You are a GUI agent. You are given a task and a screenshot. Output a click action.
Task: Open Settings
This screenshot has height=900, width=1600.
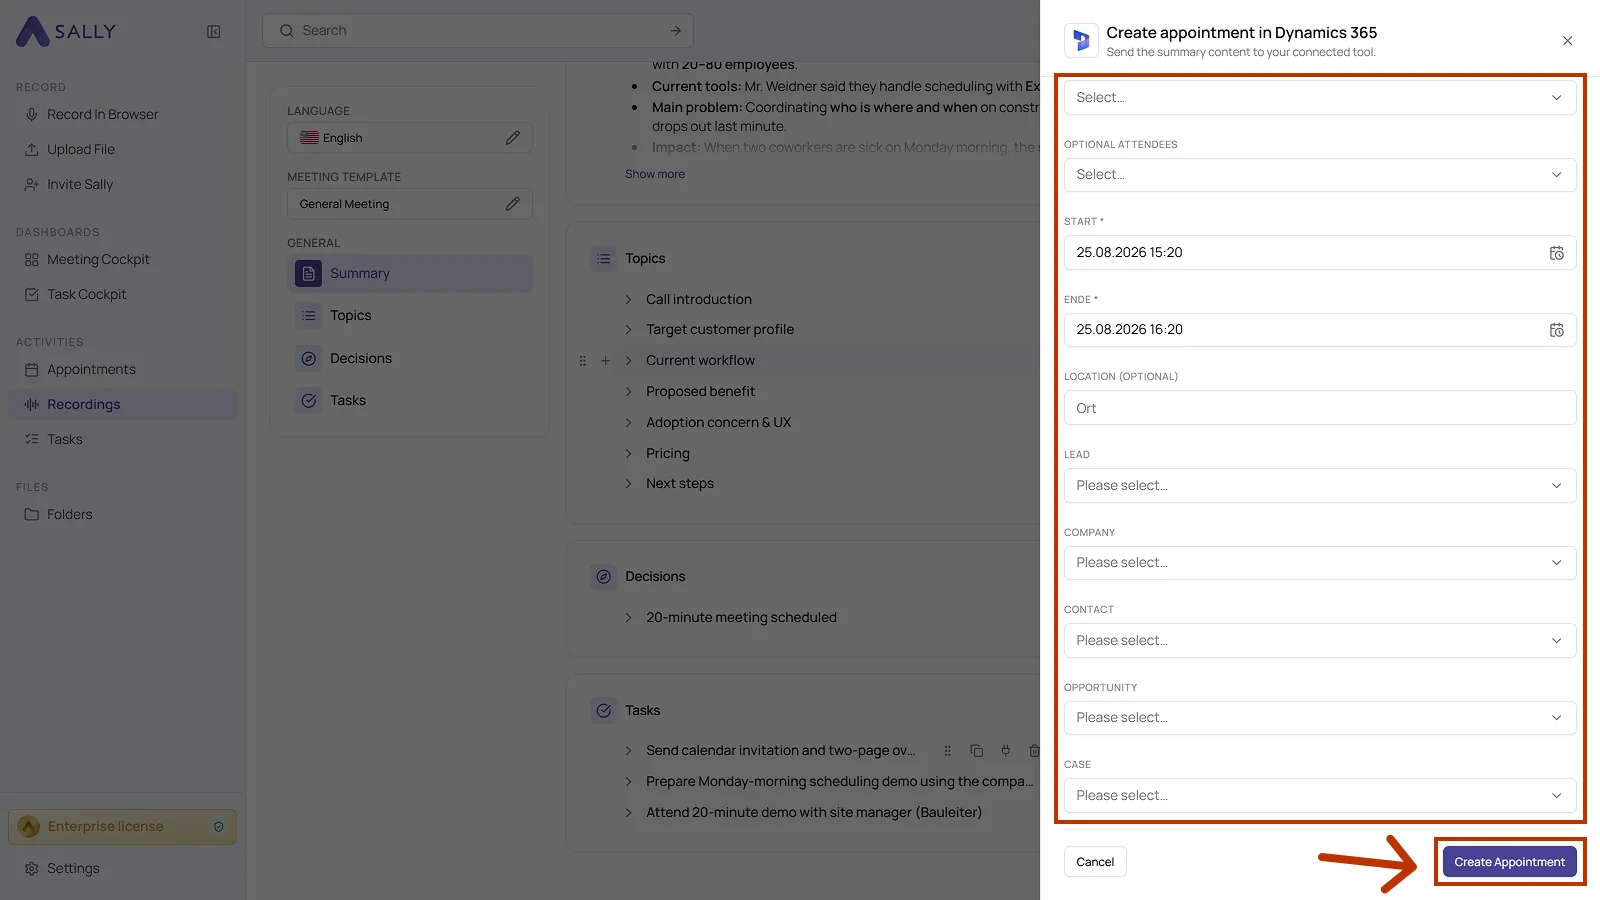(x=62, y=869)
